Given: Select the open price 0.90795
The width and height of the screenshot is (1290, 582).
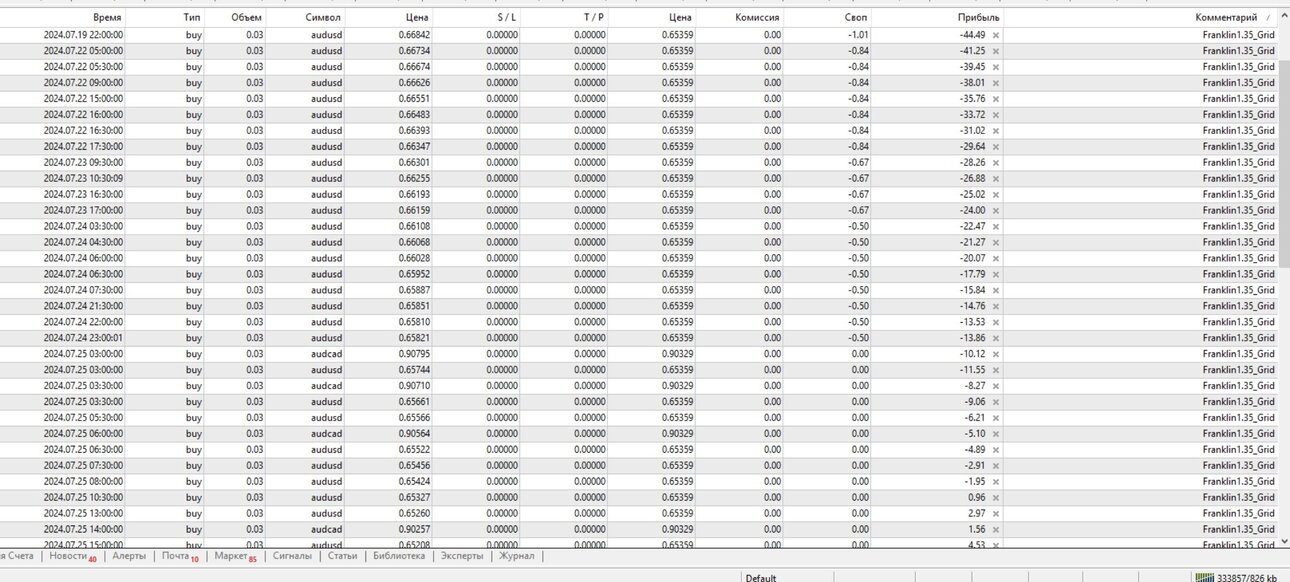Looking at the screenshot, I should tap(414, 354).
